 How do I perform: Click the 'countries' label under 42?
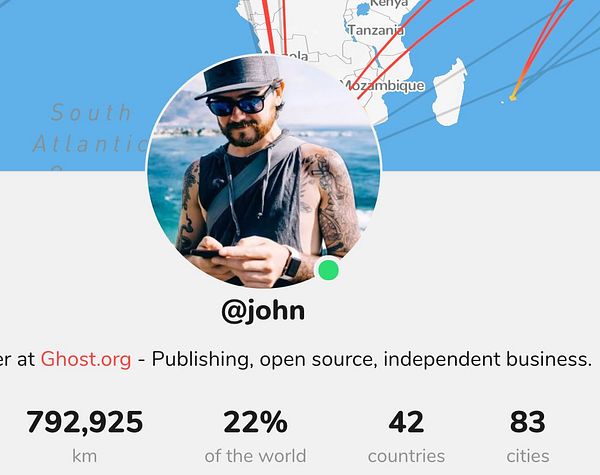click(x=406, y=456)
